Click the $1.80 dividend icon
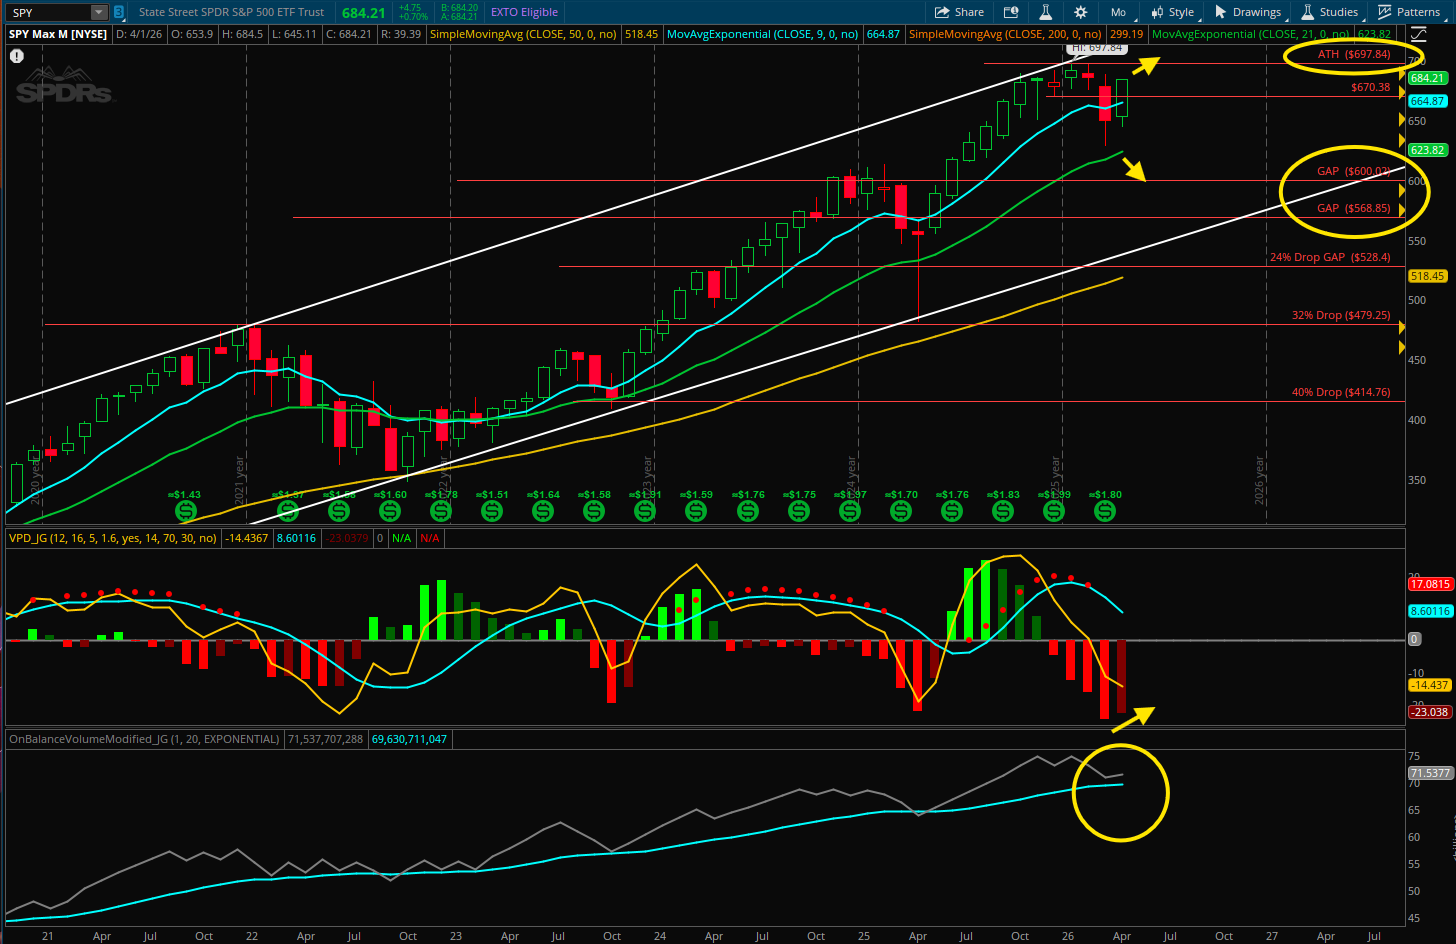Screen dimensions: 1456x944 [1105, 511]
